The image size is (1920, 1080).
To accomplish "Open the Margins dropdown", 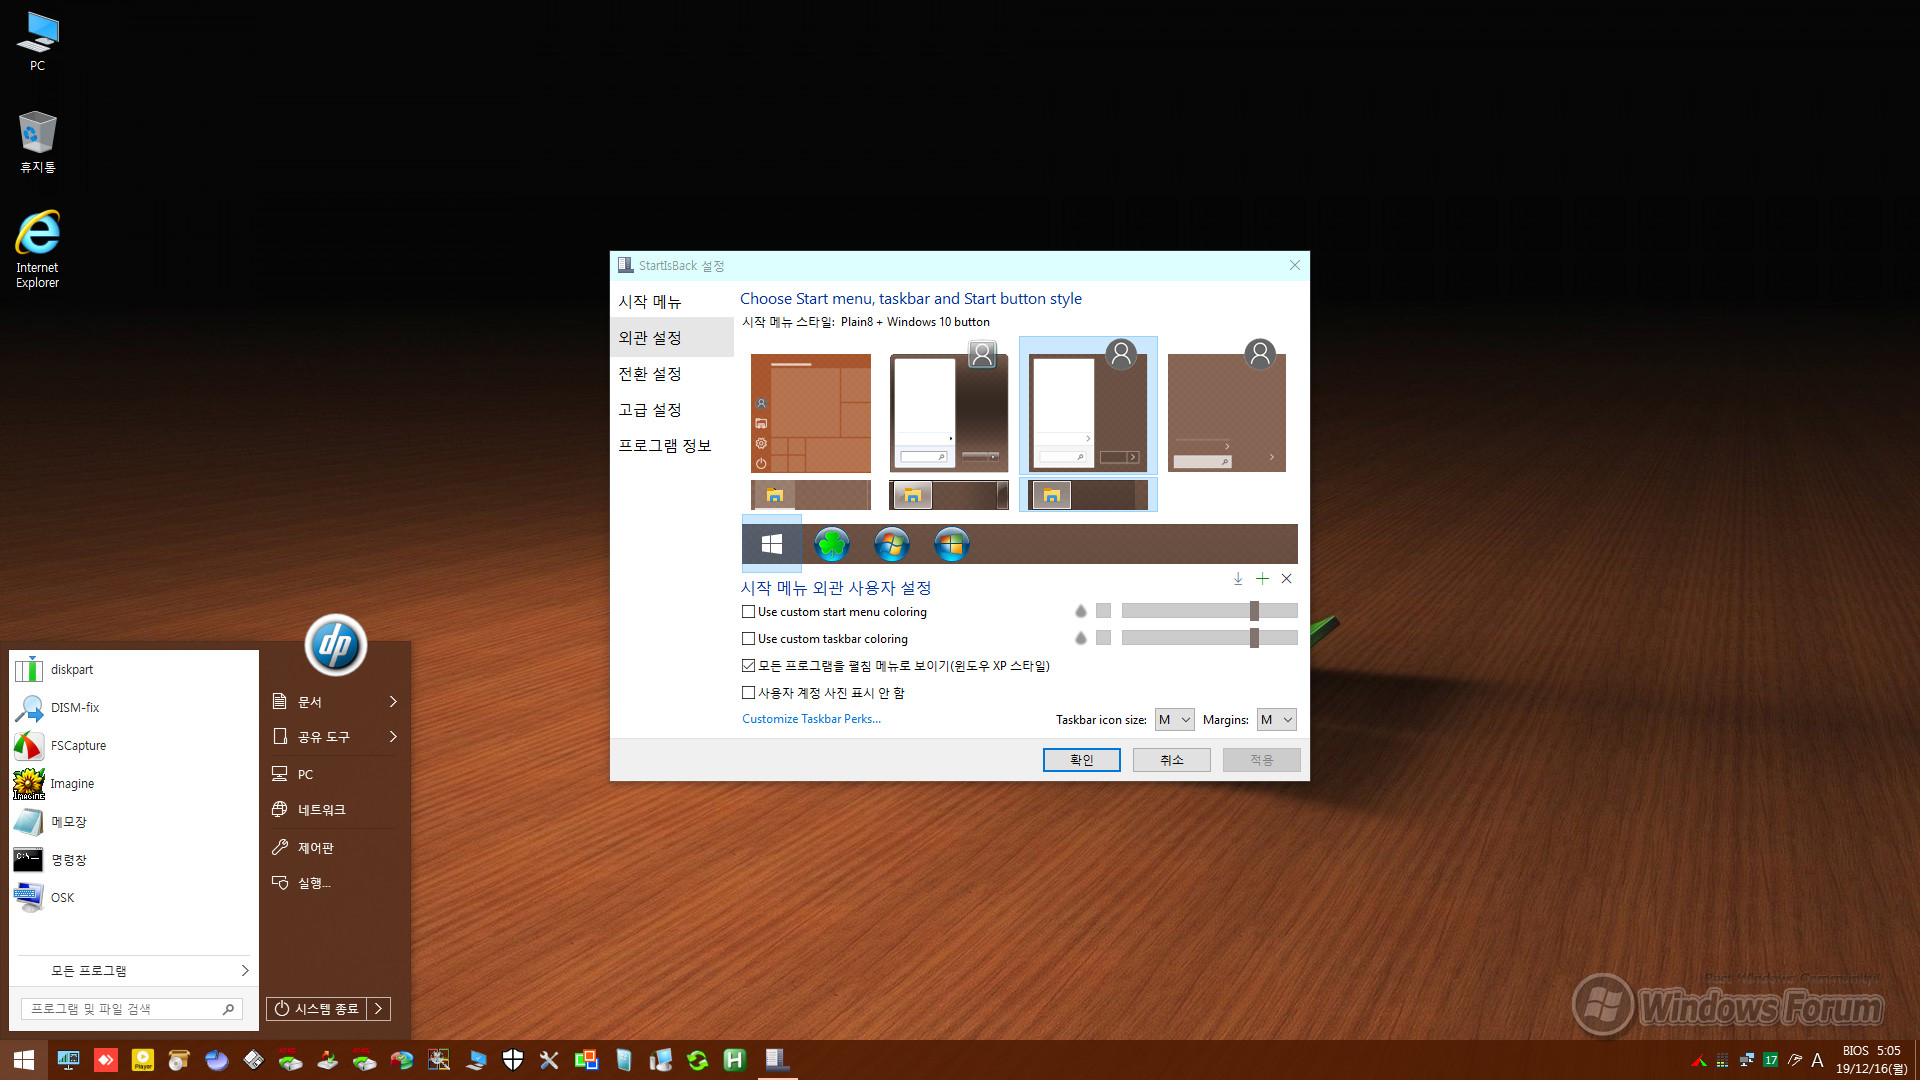I will pyautogui.click(x=1277, y=720).
